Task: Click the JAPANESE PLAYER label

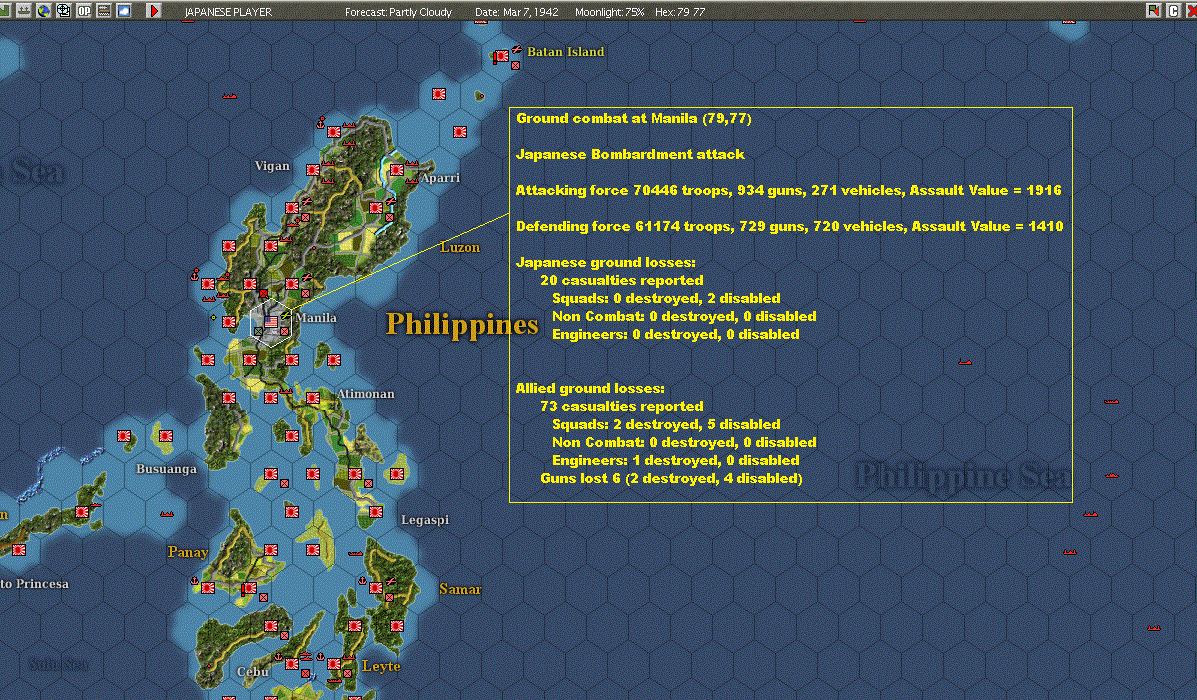Action: pyautogui.click(x=228, y=12)
